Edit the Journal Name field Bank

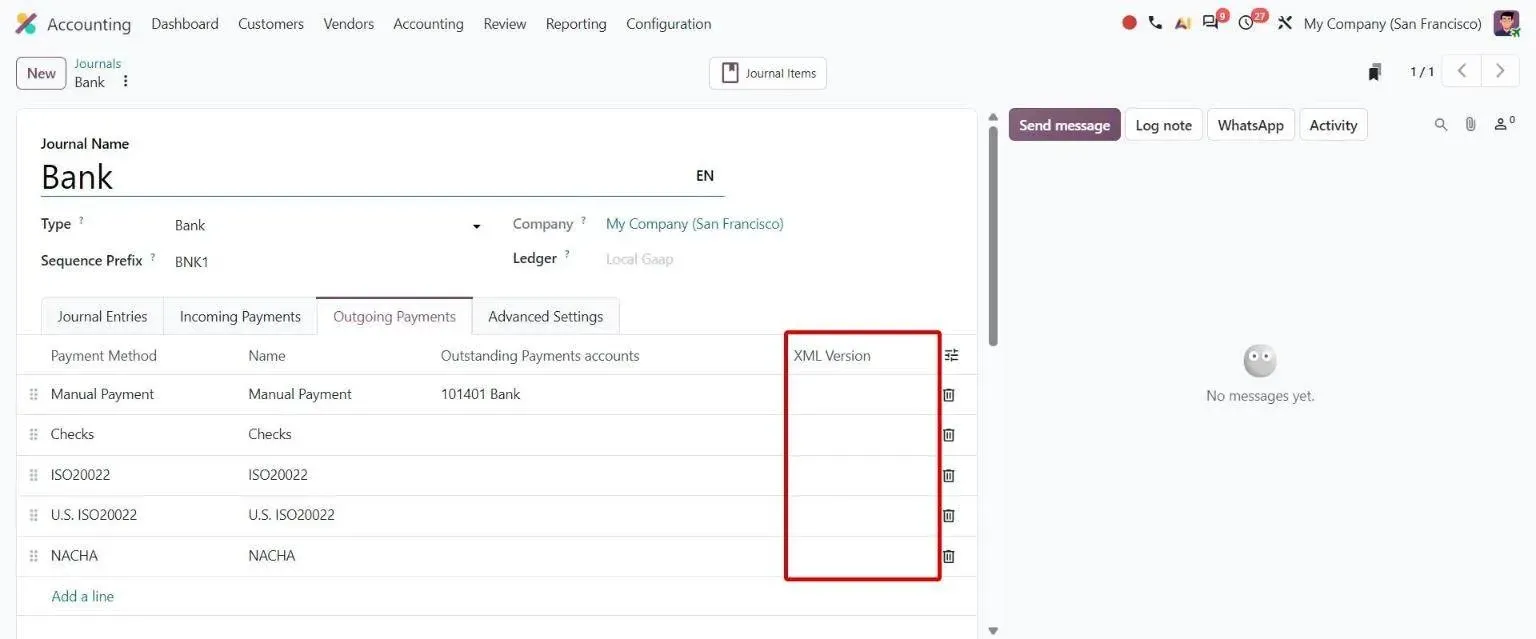[360, 177]
